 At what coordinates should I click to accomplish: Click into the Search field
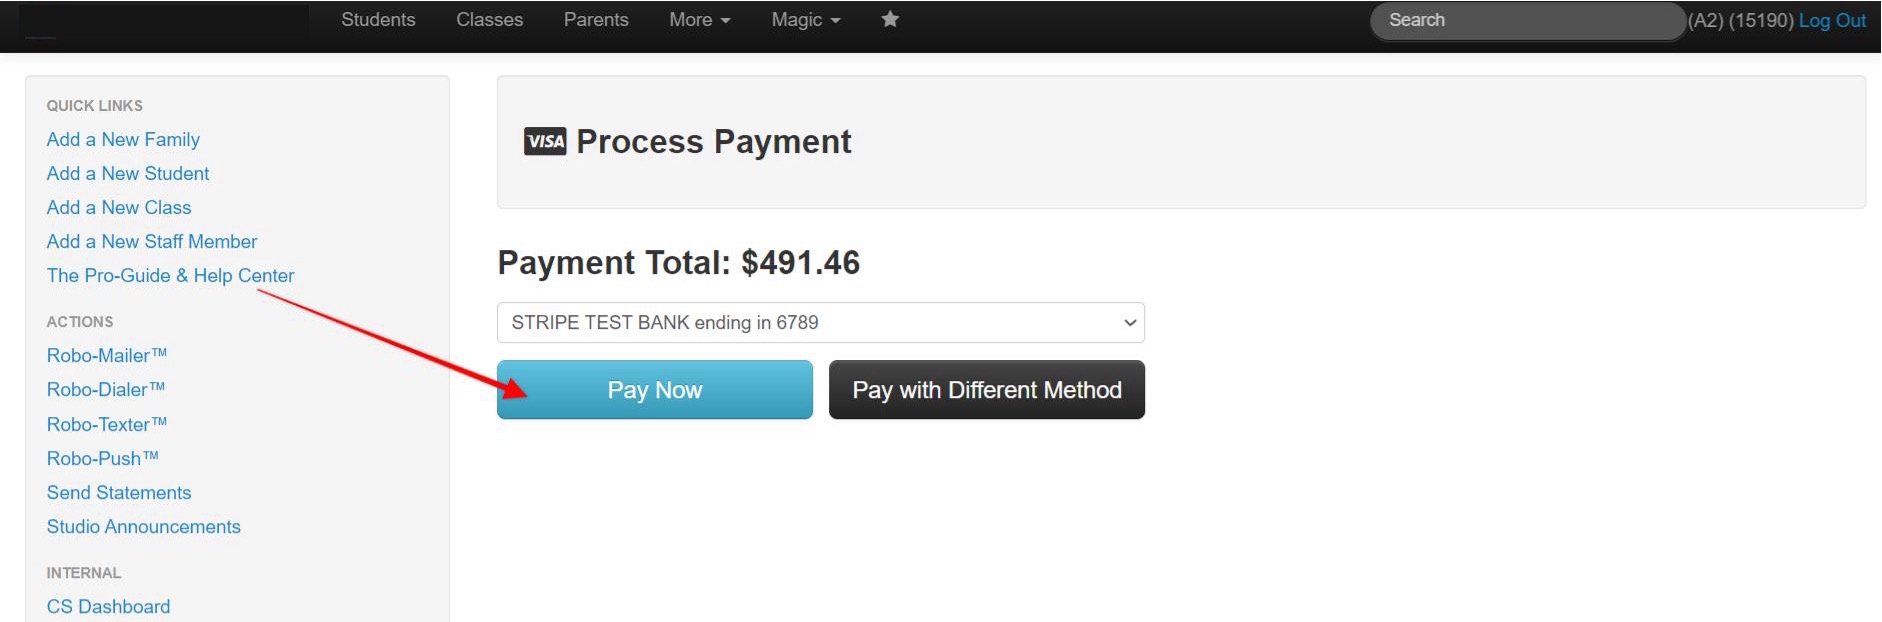tap(1525, 21)
